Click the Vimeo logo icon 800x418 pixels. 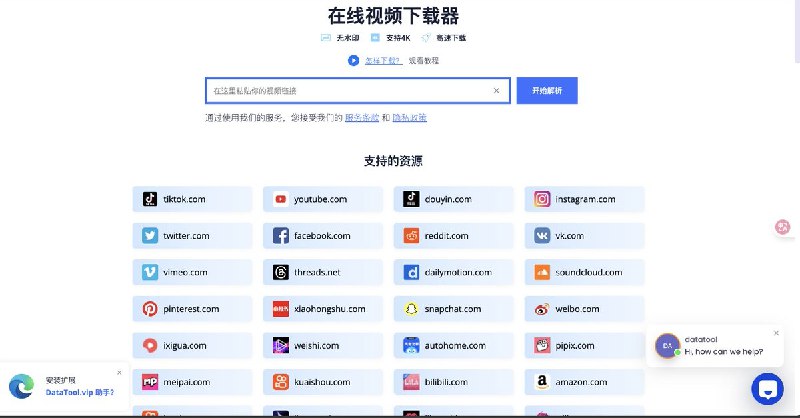[x=149, y=272]
